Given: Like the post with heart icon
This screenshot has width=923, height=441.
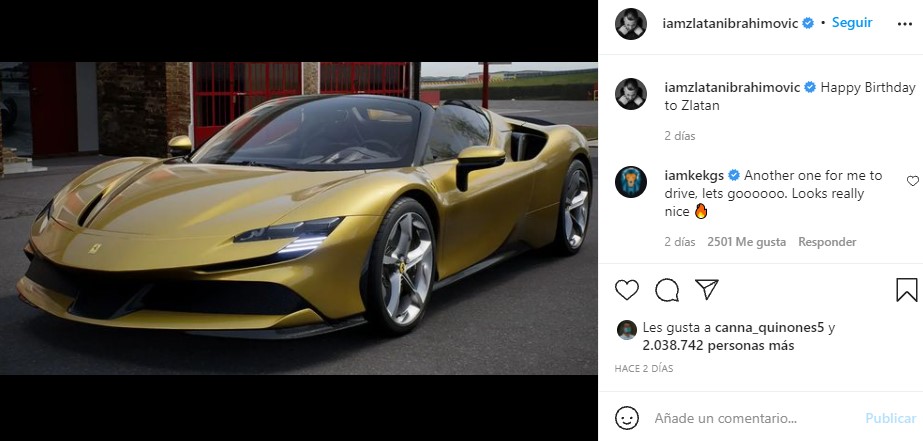Looking at the screenshot, I should click(x=626, y=290).
